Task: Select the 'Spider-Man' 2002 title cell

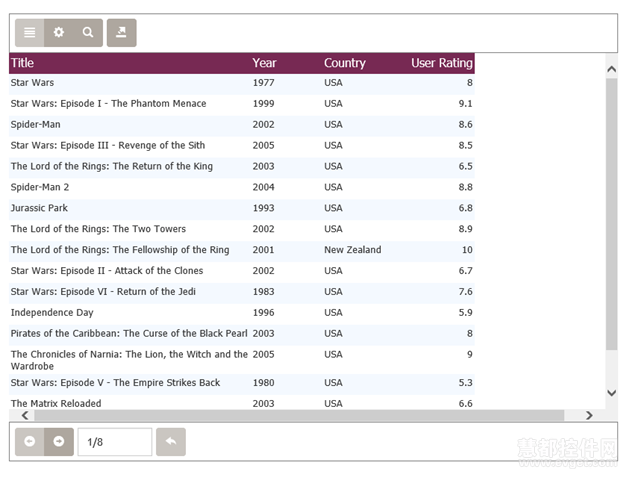Action: coord(35,125)
